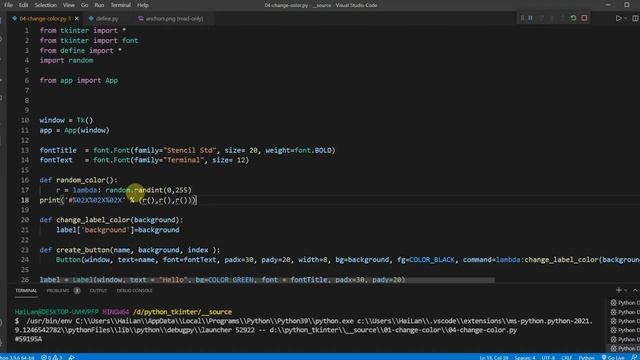Pause the debugger from the debug toolbar

[530, 18]
